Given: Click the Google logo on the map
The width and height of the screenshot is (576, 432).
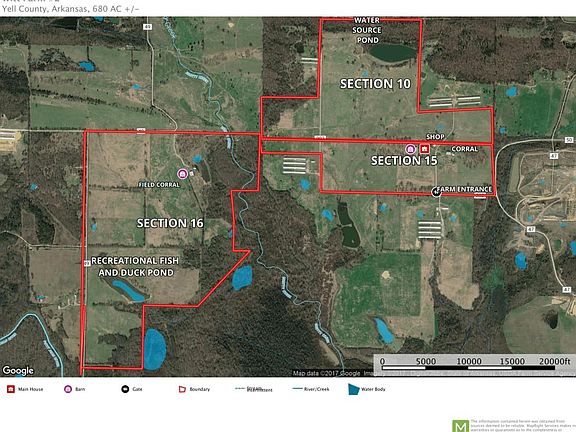Looking at the screenshot, I should (18, 370).
